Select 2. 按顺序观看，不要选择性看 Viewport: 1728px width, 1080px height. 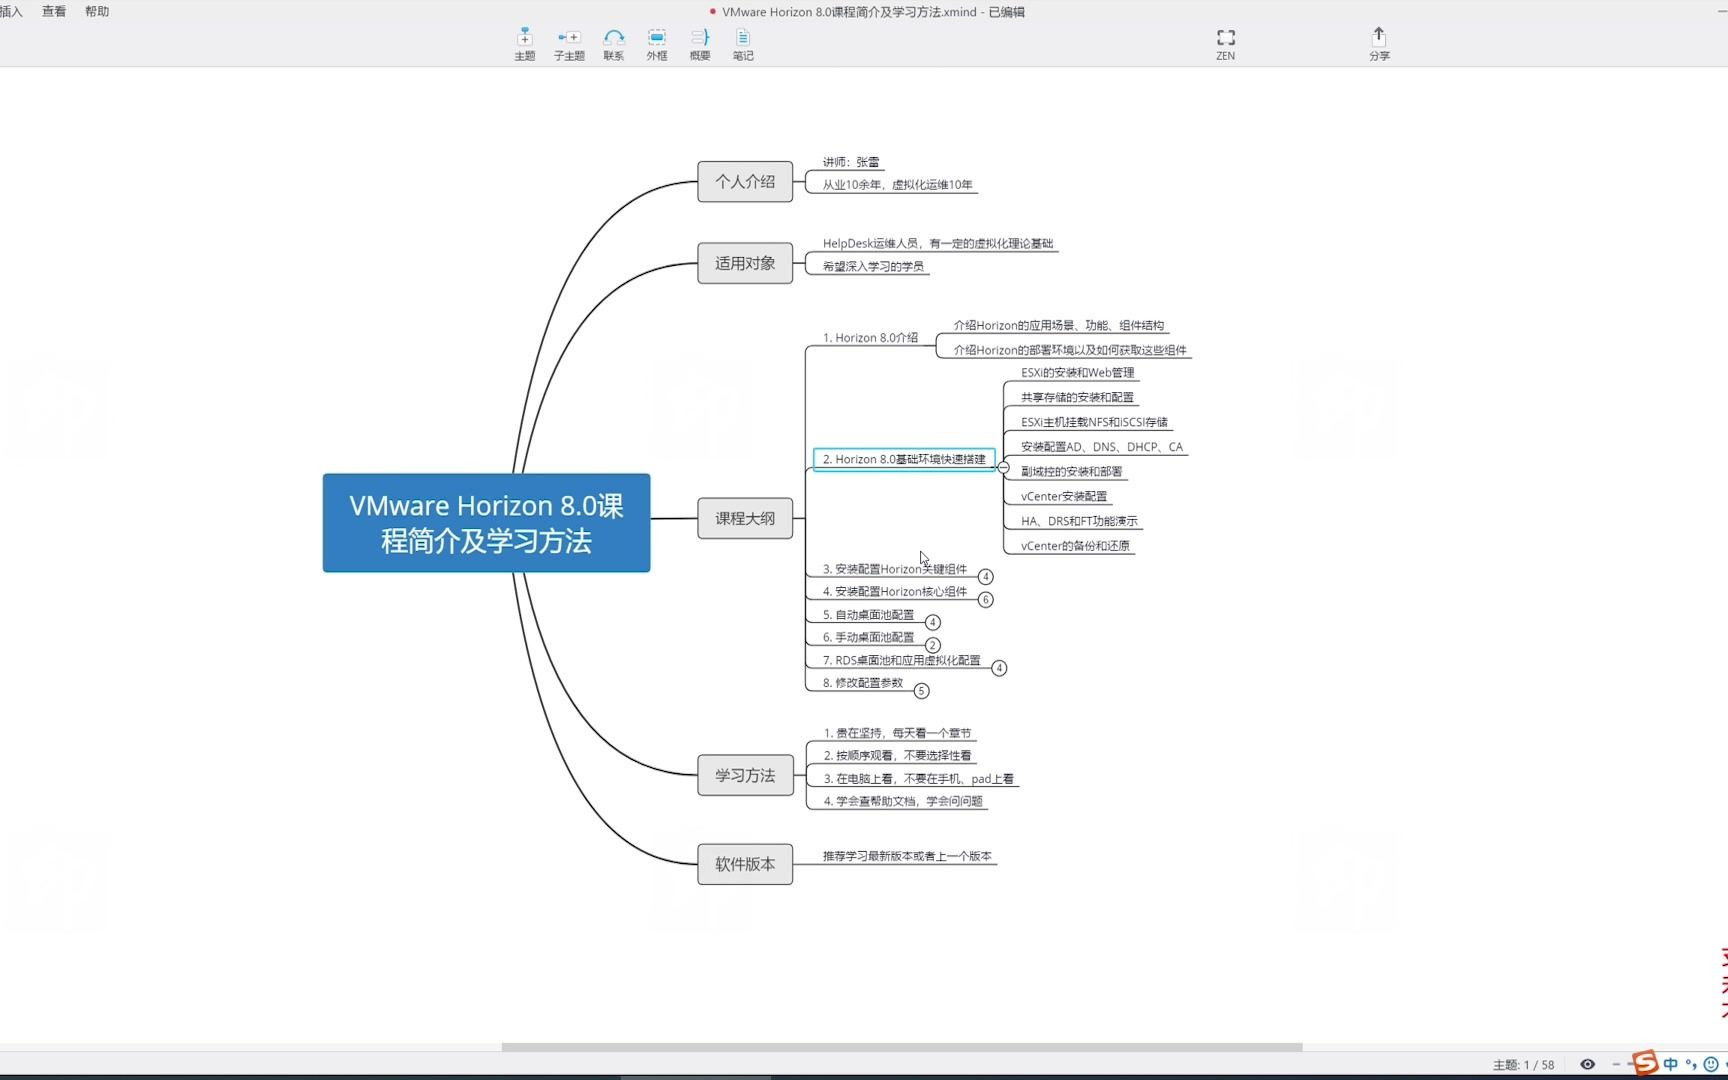coord(897,756)
